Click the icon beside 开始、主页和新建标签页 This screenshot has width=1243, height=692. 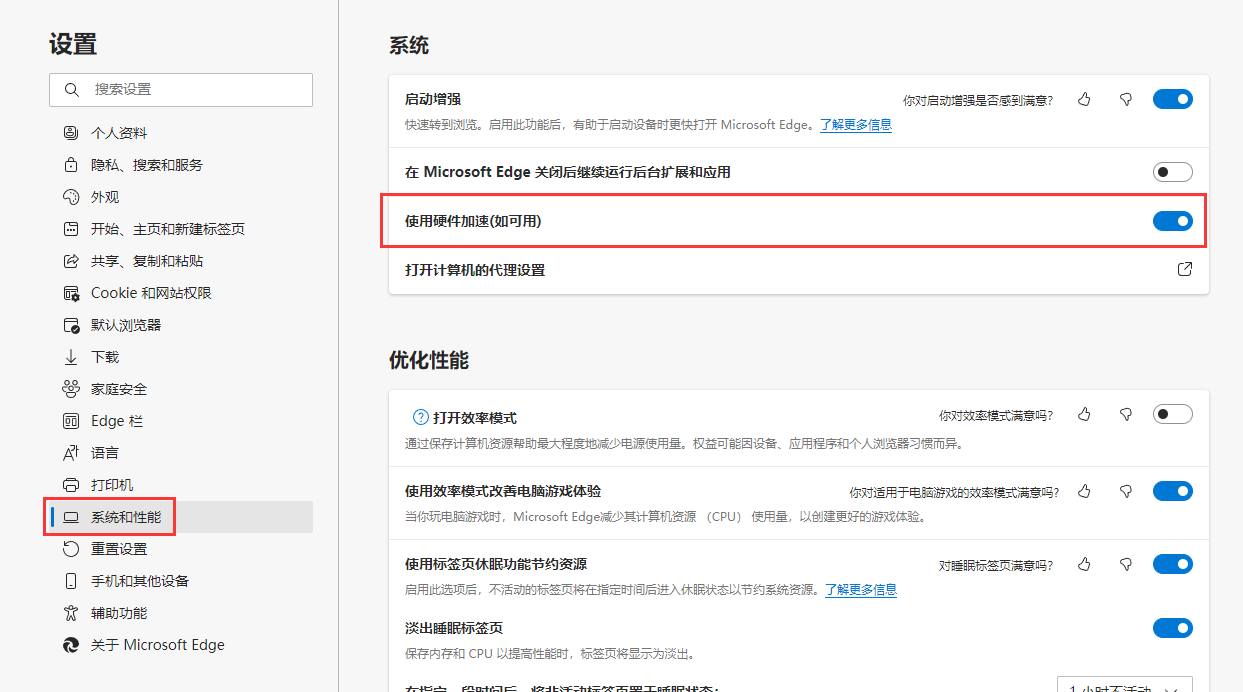70,229
